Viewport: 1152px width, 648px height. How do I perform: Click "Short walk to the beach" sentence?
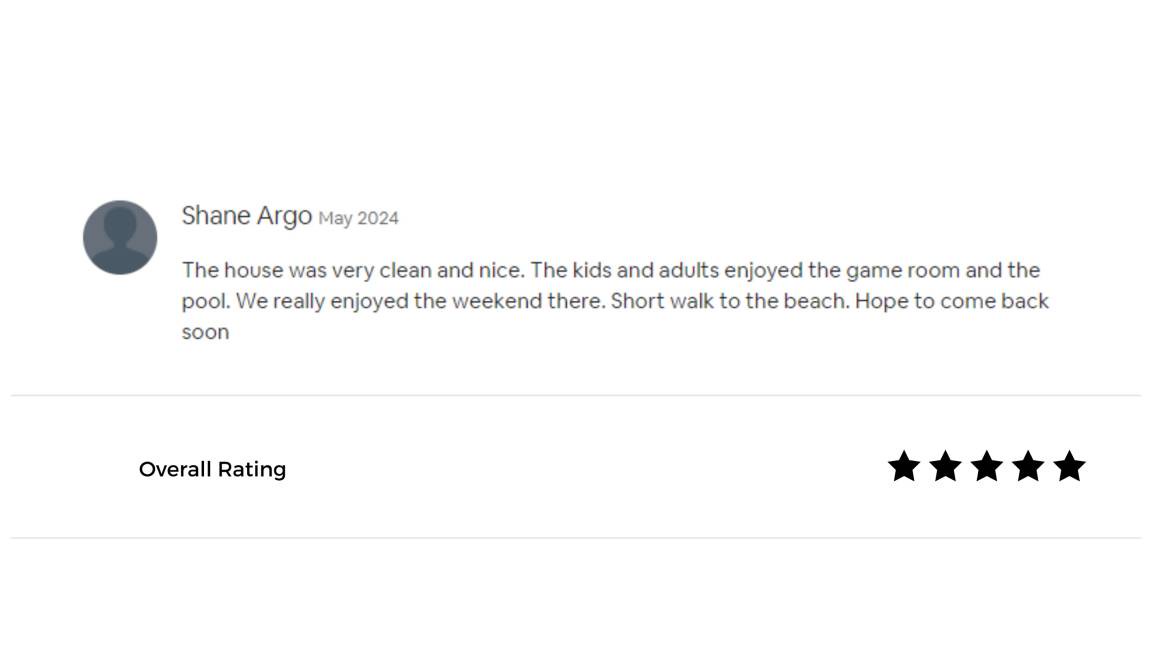point(730,301)
